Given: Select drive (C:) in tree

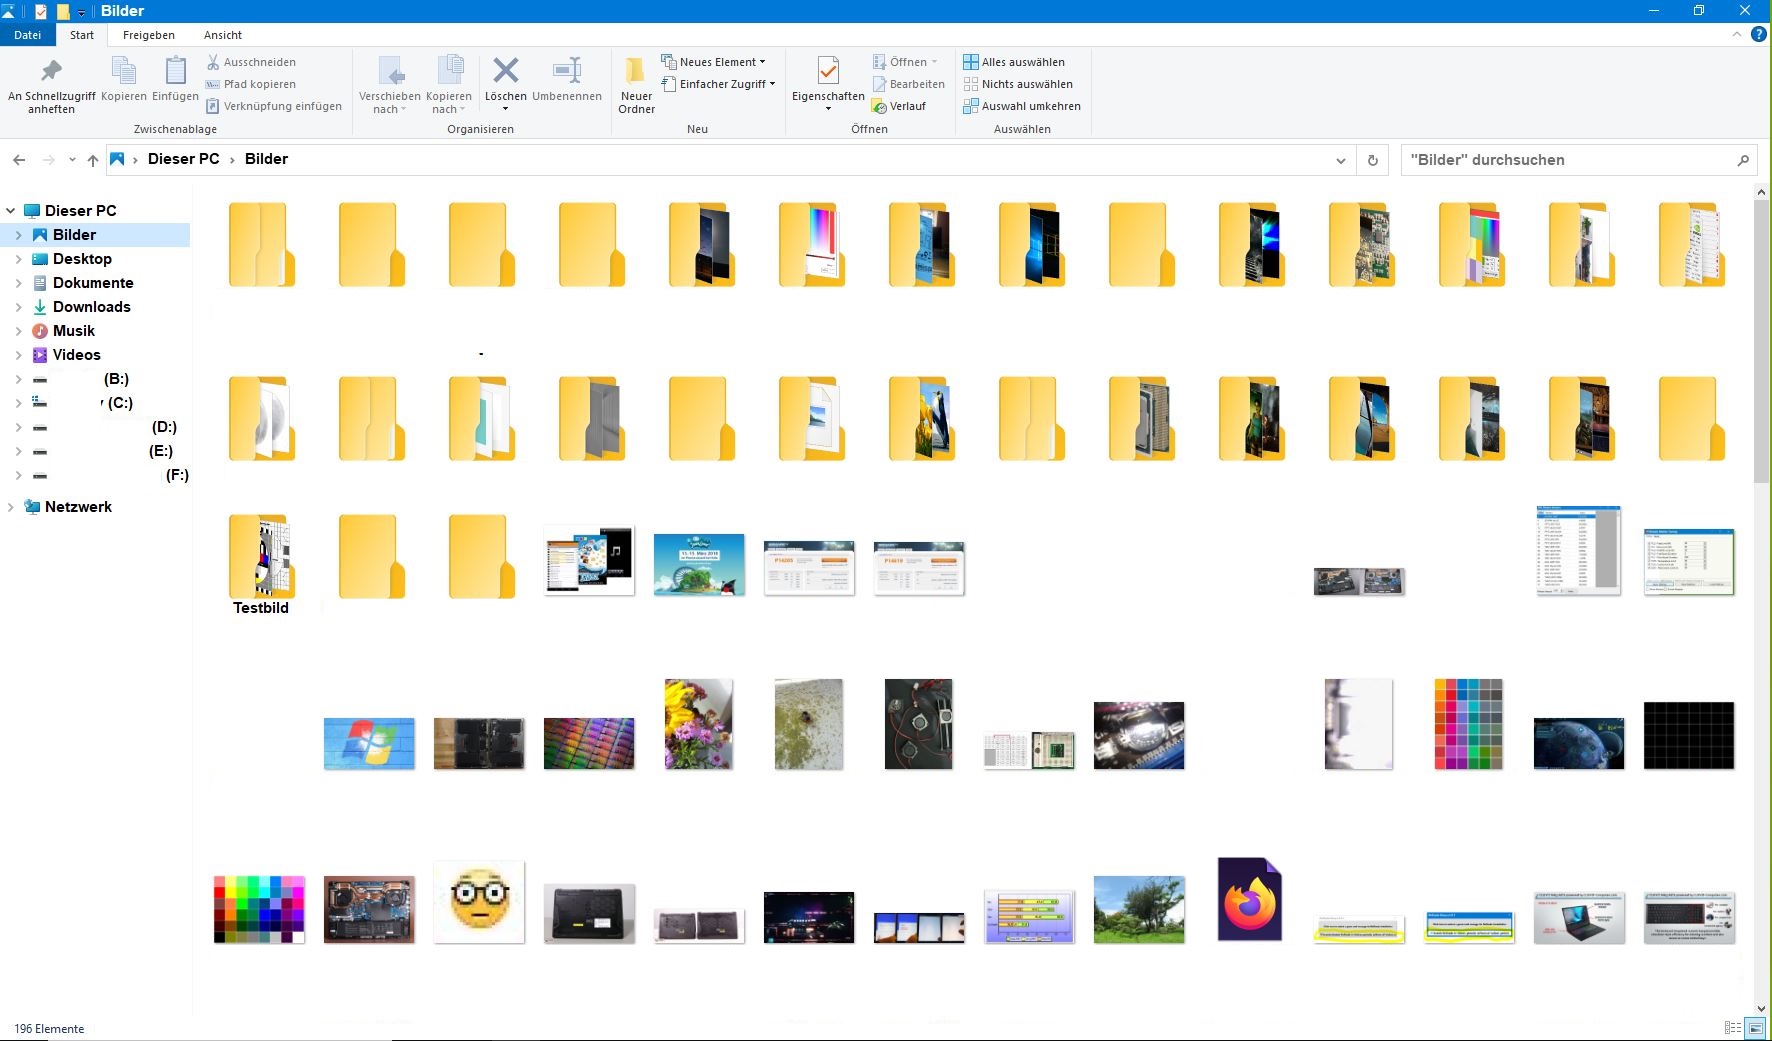Looking at the screenshot, I should point(120,403).
